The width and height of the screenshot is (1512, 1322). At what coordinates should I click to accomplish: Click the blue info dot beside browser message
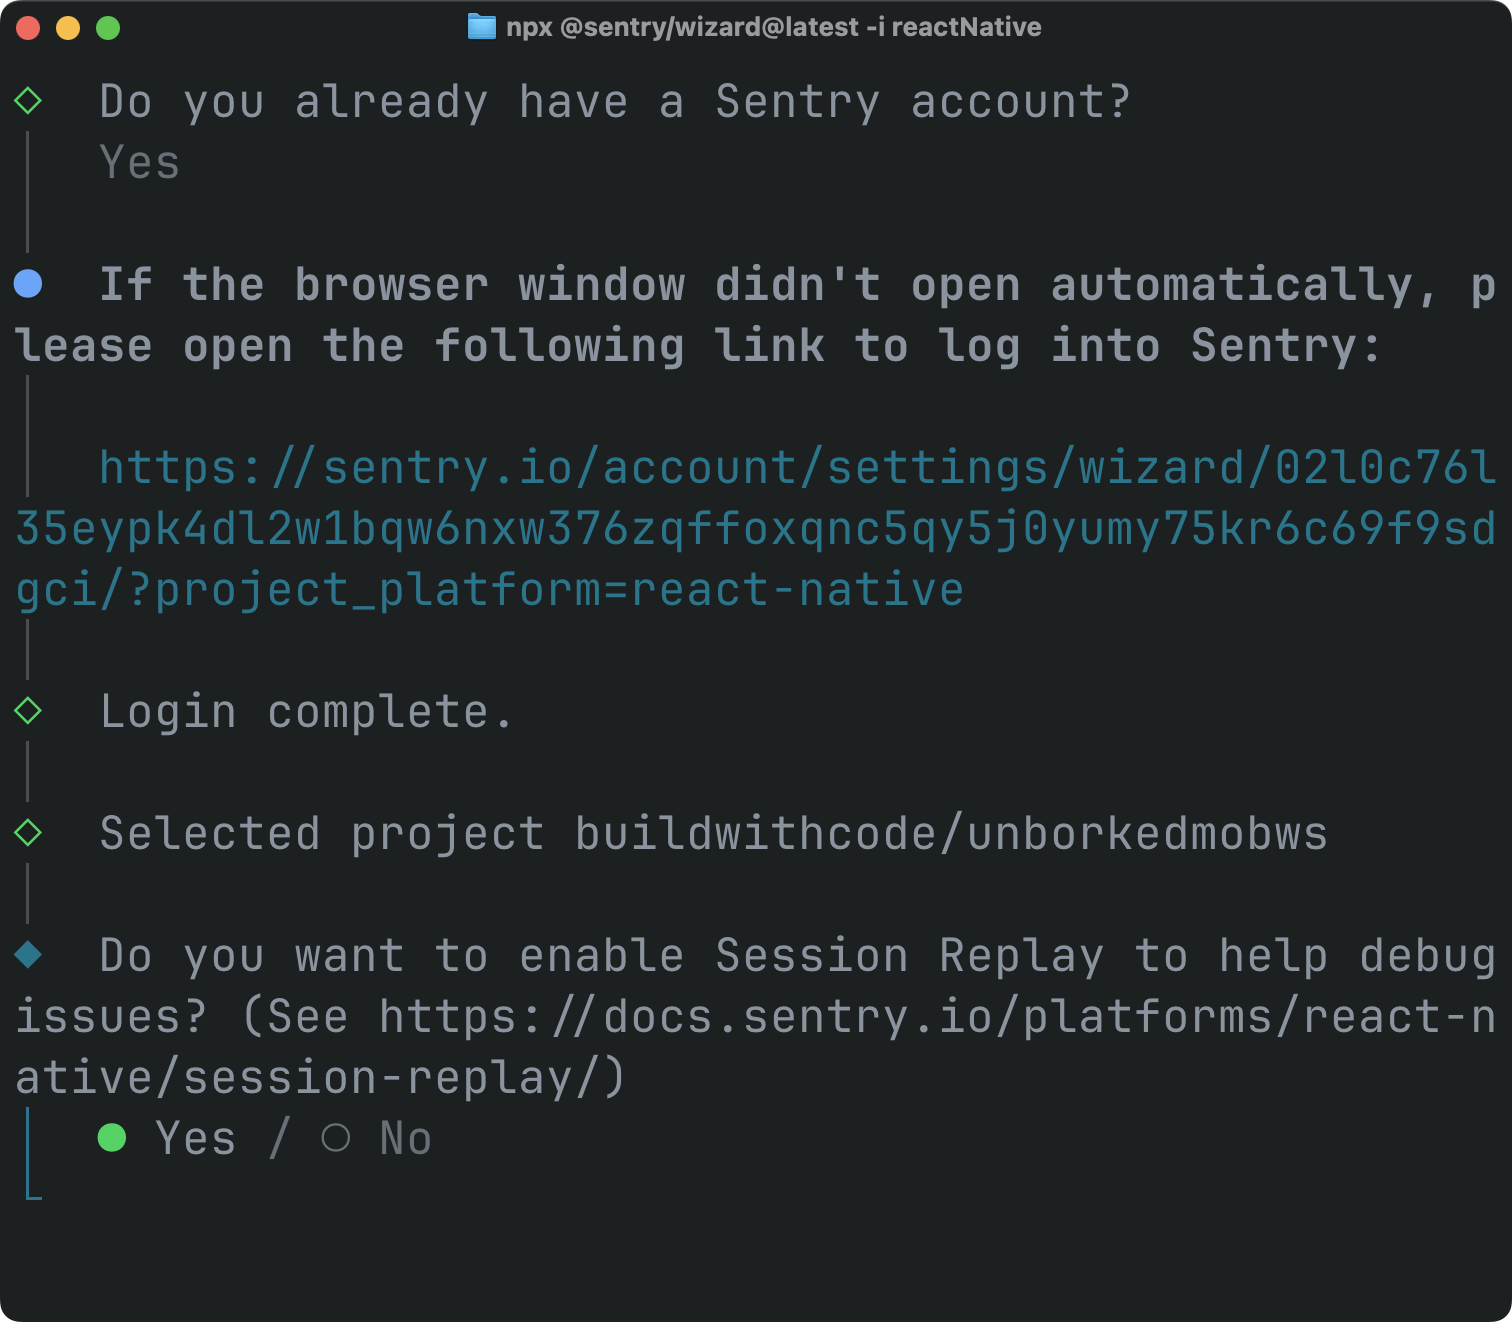pos(28,284)
